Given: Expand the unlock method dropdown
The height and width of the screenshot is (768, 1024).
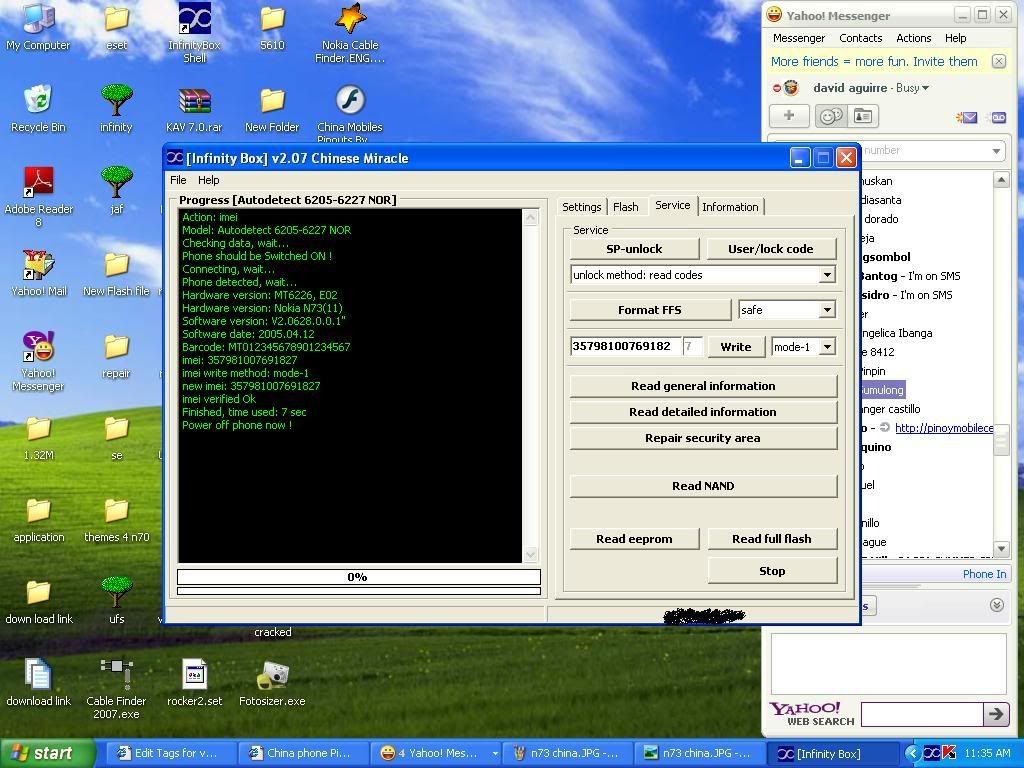Looking at the screenshot, I should point(827,275).
